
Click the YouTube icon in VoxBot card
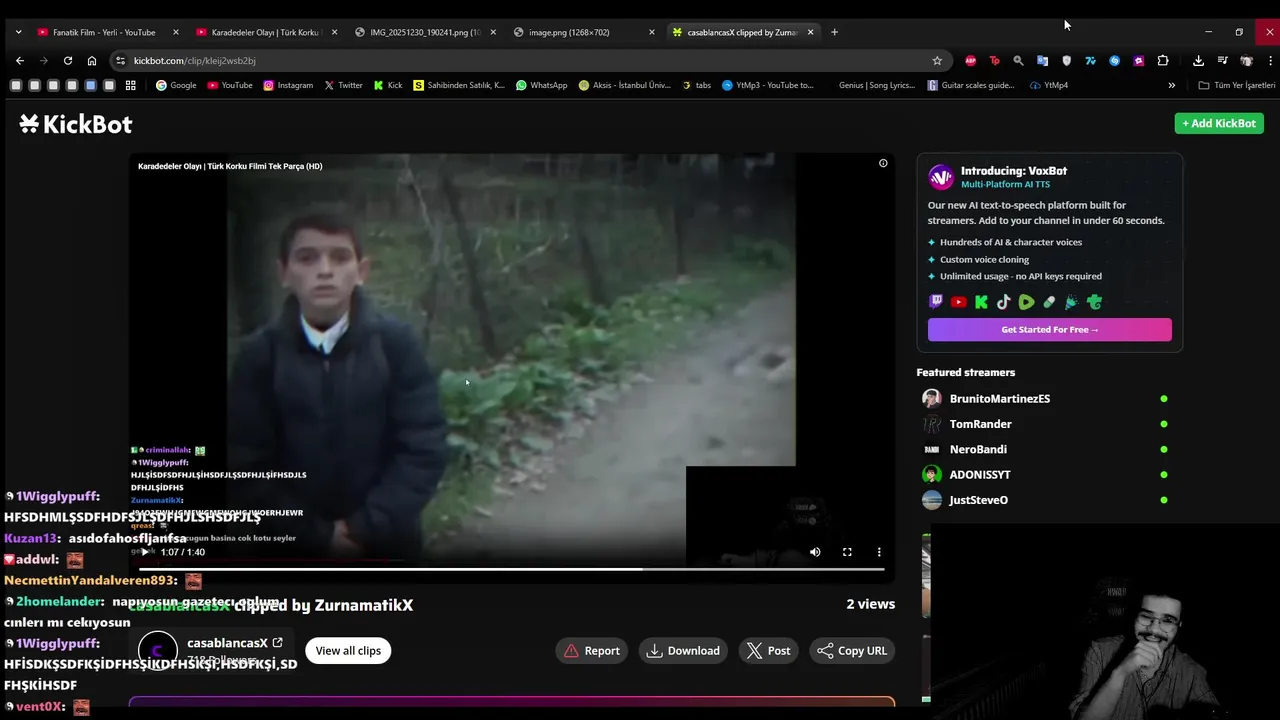pos(959,302)
